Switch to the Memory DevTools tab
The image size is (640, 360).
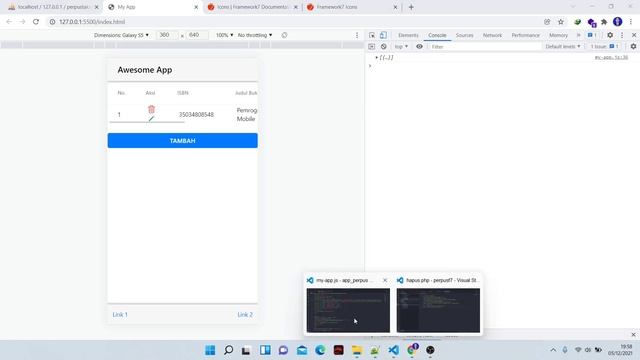[x=558, y=35]
